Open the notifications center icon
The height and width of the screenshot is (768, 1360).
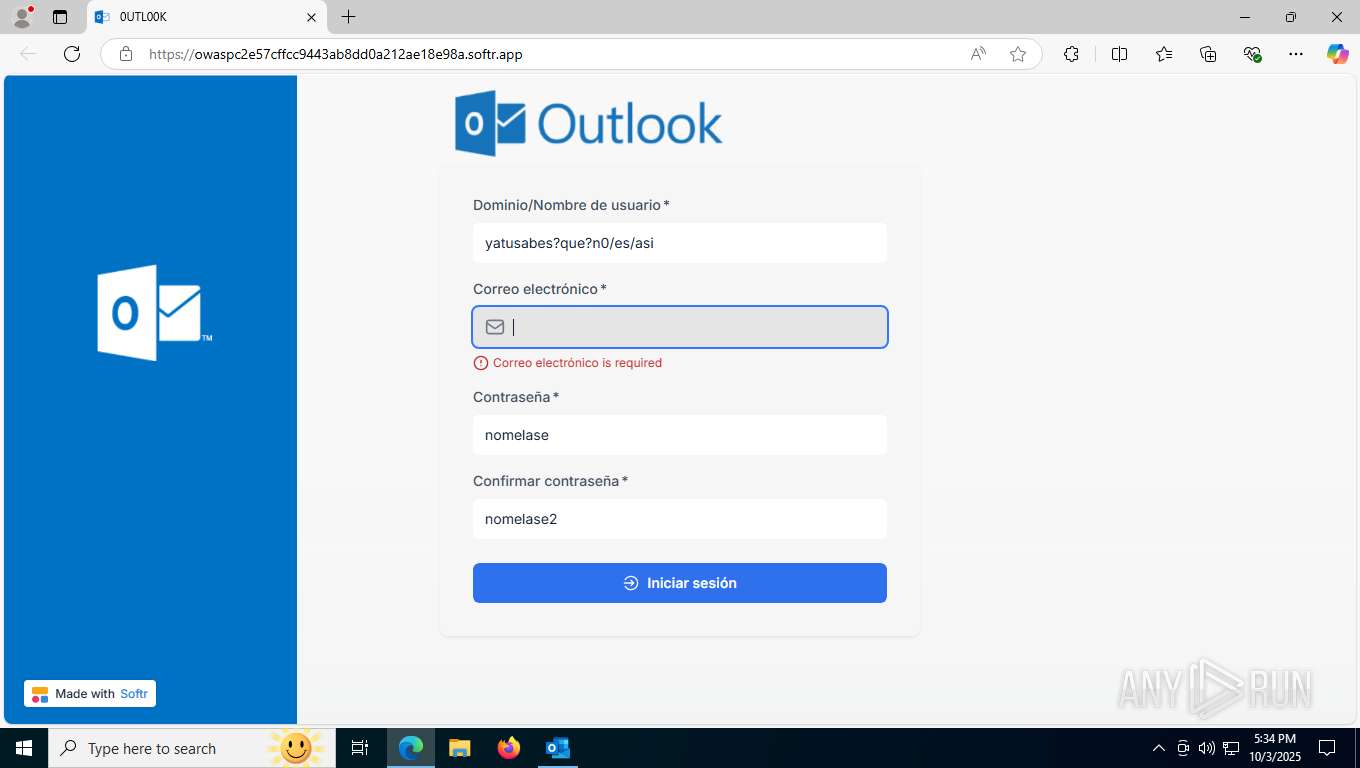1327,748
